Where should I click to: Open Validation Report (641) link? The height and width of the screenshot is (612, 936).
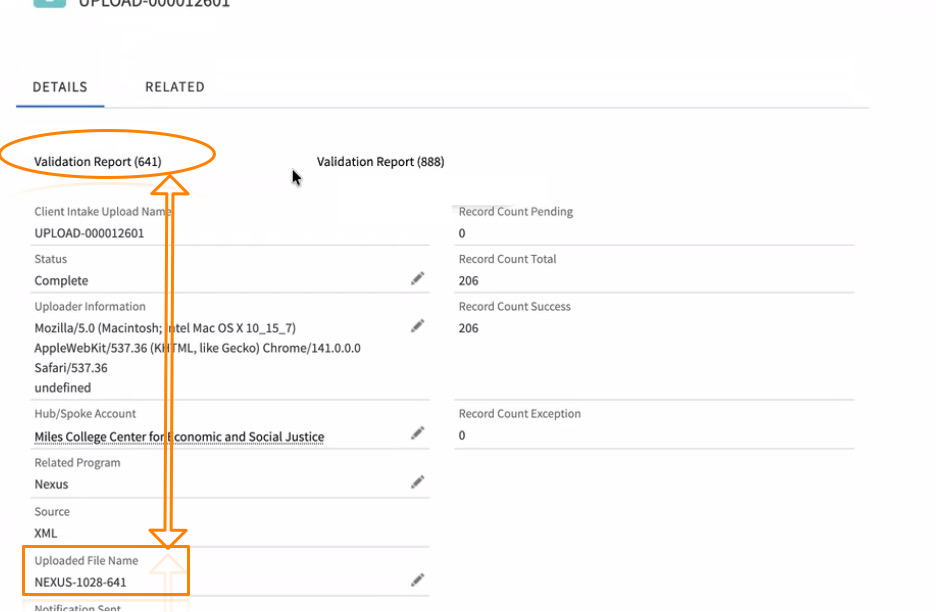click(98, 162)
